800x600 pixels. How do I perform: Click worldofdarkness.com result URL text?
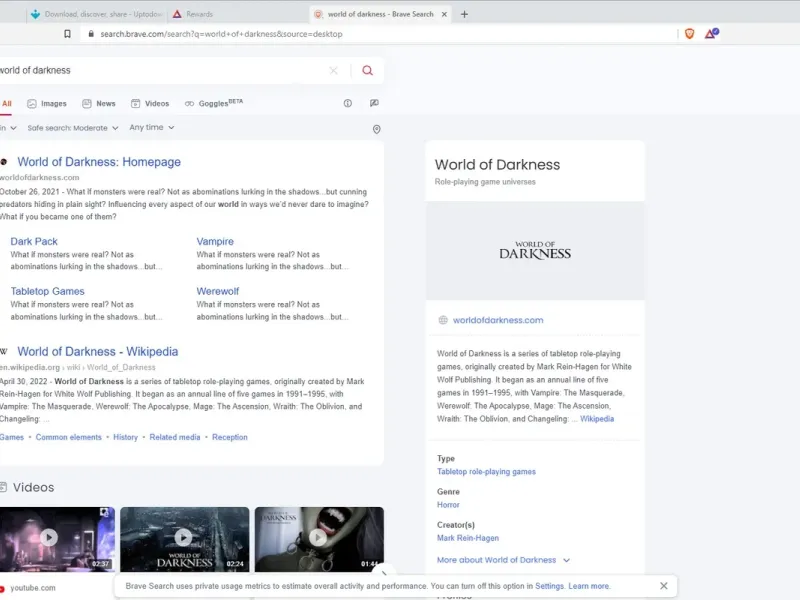39,178
